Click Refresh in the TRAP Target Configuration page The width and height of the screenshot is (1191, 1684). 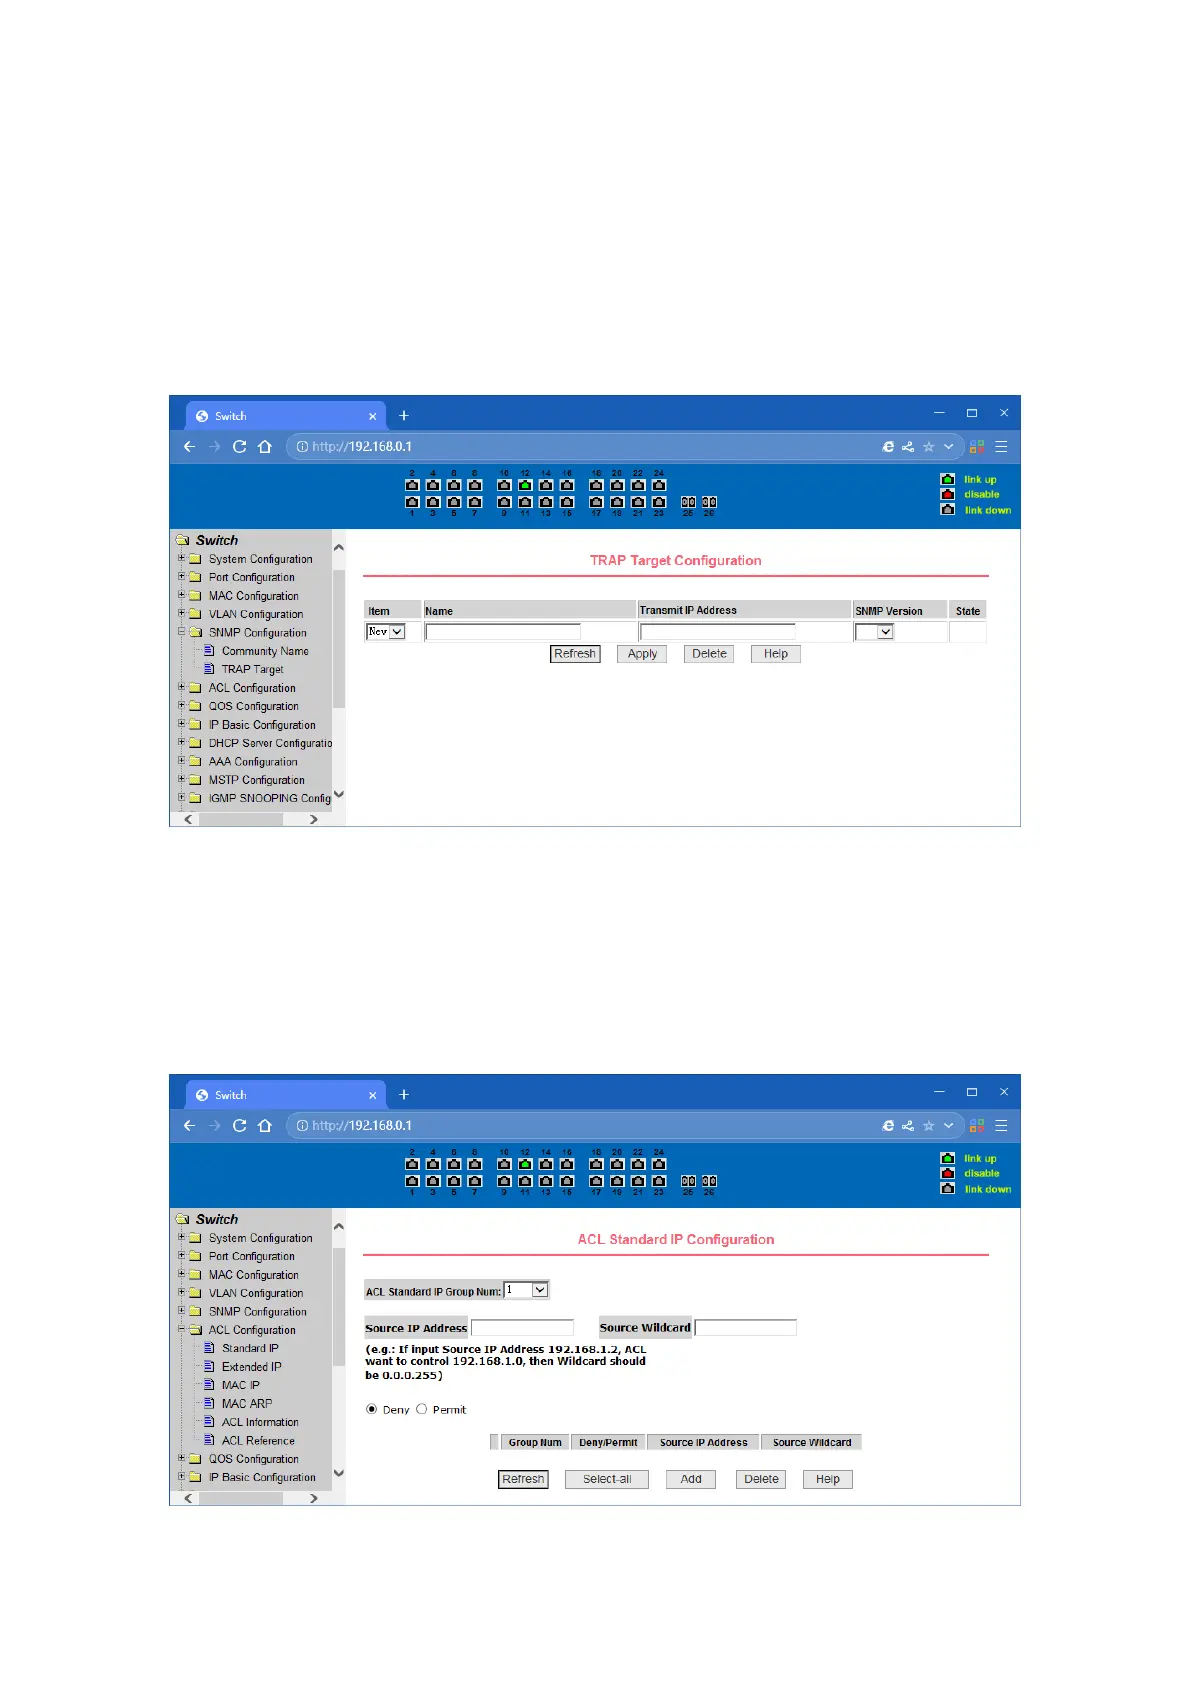pos(575,654)
